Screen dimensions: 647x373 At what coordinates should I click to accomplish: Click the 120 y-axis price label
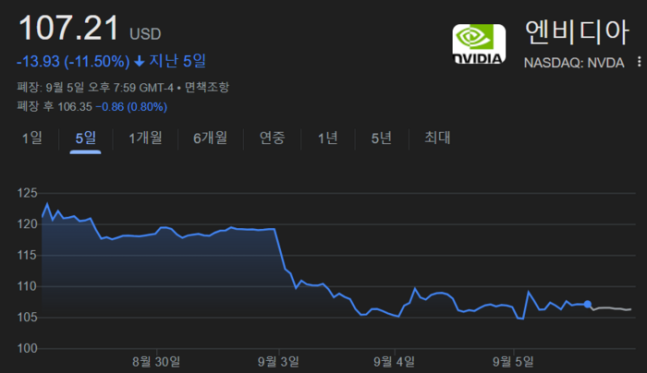click(x=27, y=224)
